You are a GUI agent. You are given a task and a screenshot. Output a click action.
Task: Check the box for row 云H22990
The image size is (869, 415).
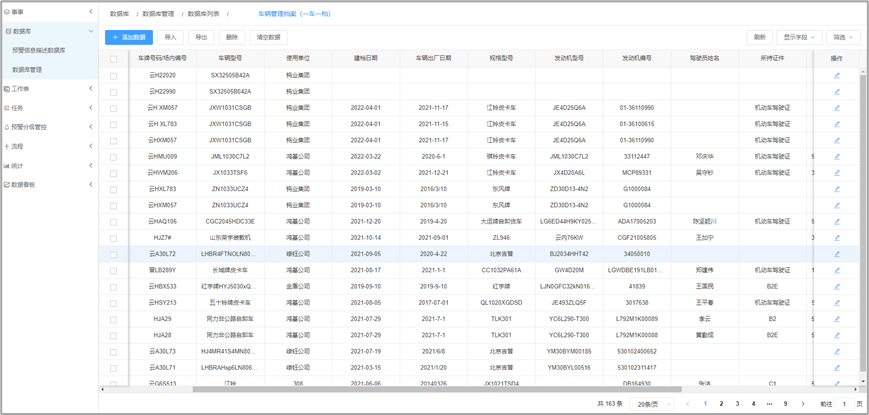pyautogui.click(x=114, y=92)
